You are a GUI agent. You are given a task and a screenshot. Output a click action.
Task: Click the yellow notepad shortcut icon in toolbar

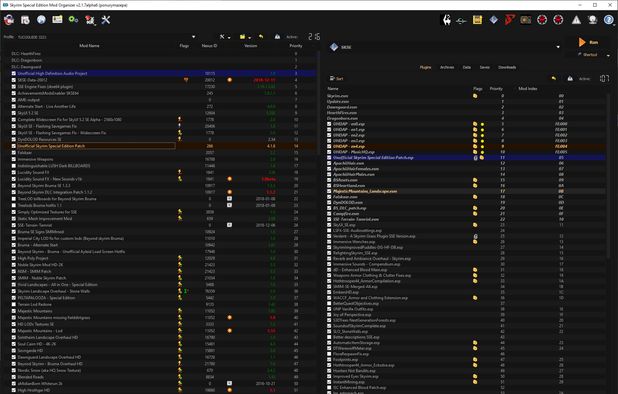click(477, 20)
